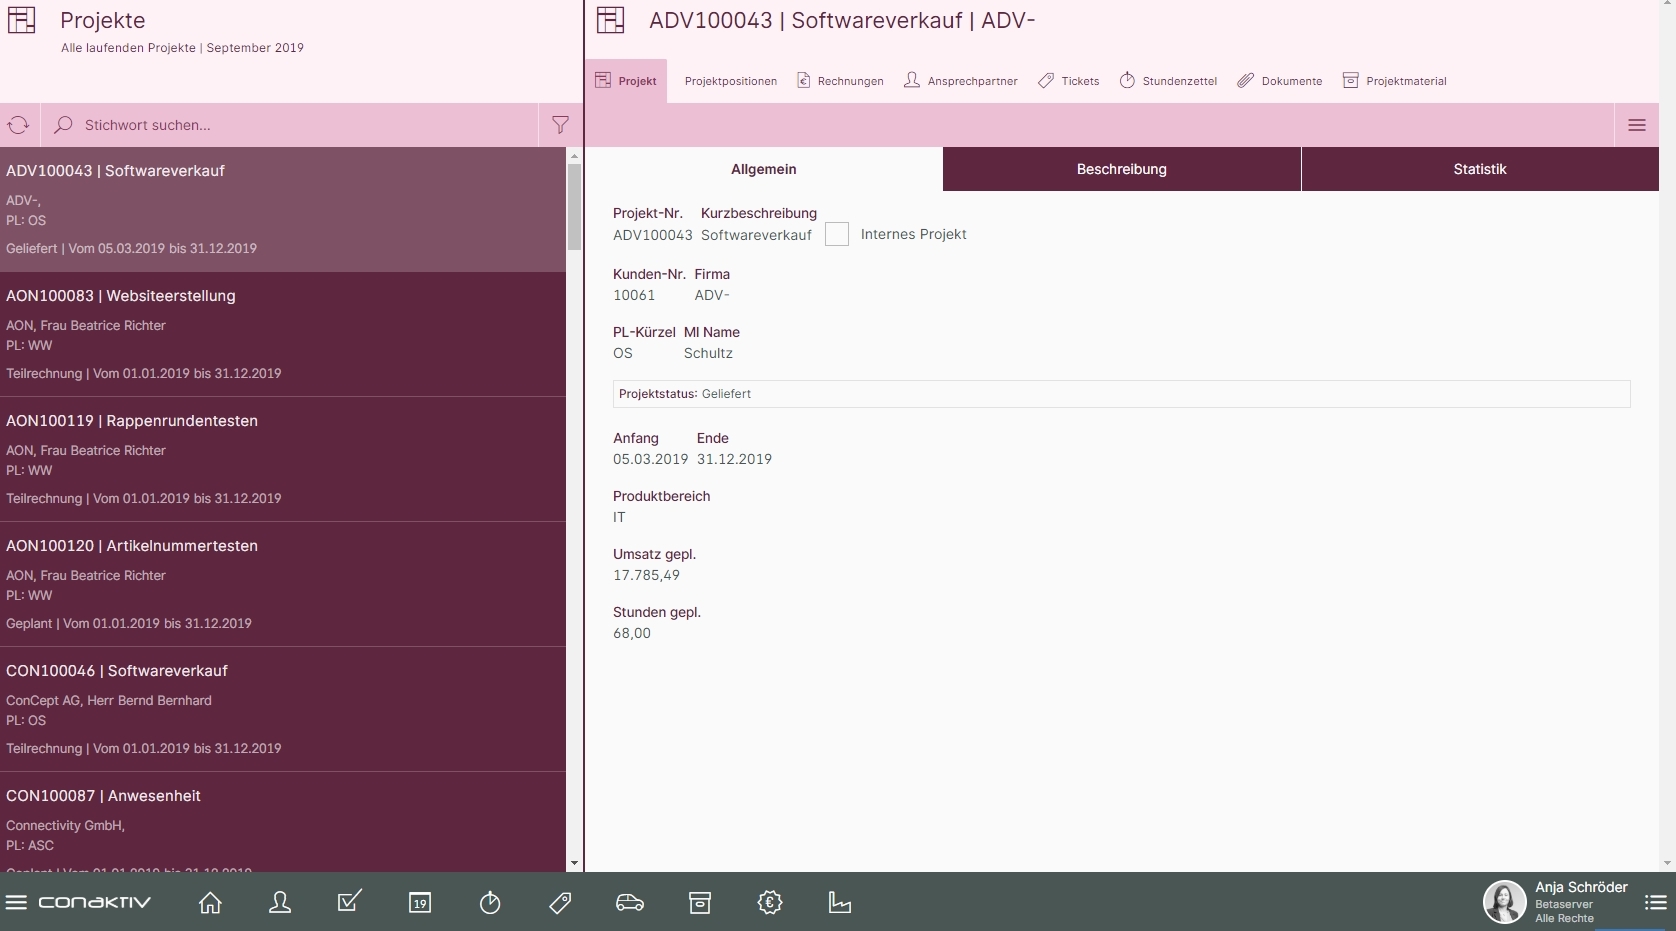Image resolution: width=1676 pixels, height=931 pixels.
Task: Switch to the Beschreibung sub-tab
Action: pos(1122,169)
